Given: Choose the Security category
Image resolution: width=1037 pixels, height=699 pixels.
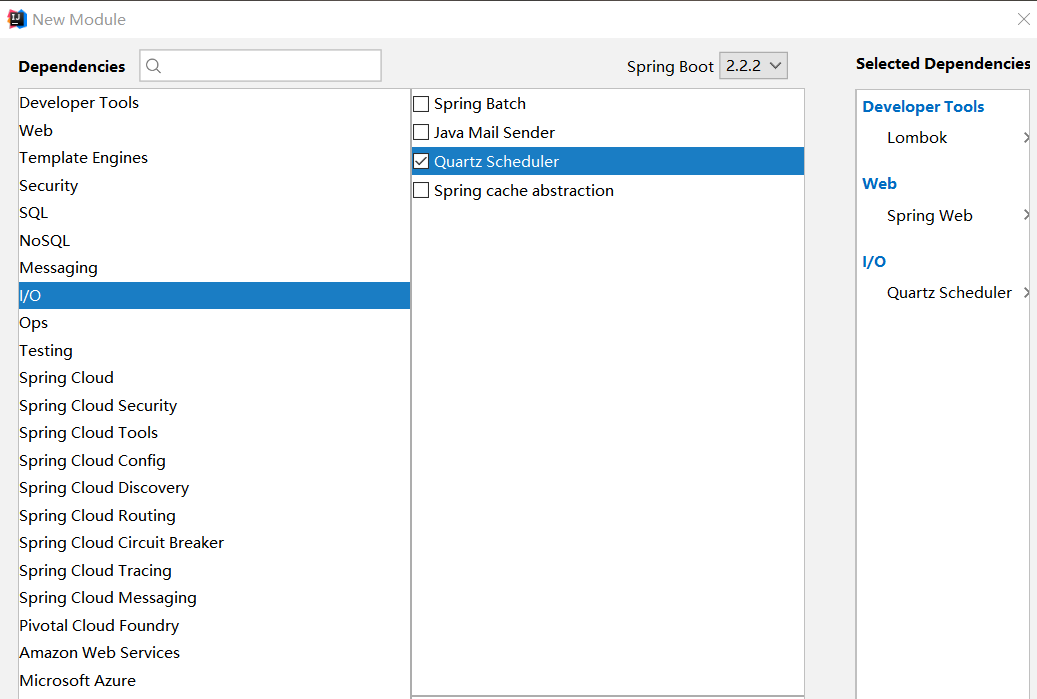Looking at the screenshot, I should tap(214, 185).
